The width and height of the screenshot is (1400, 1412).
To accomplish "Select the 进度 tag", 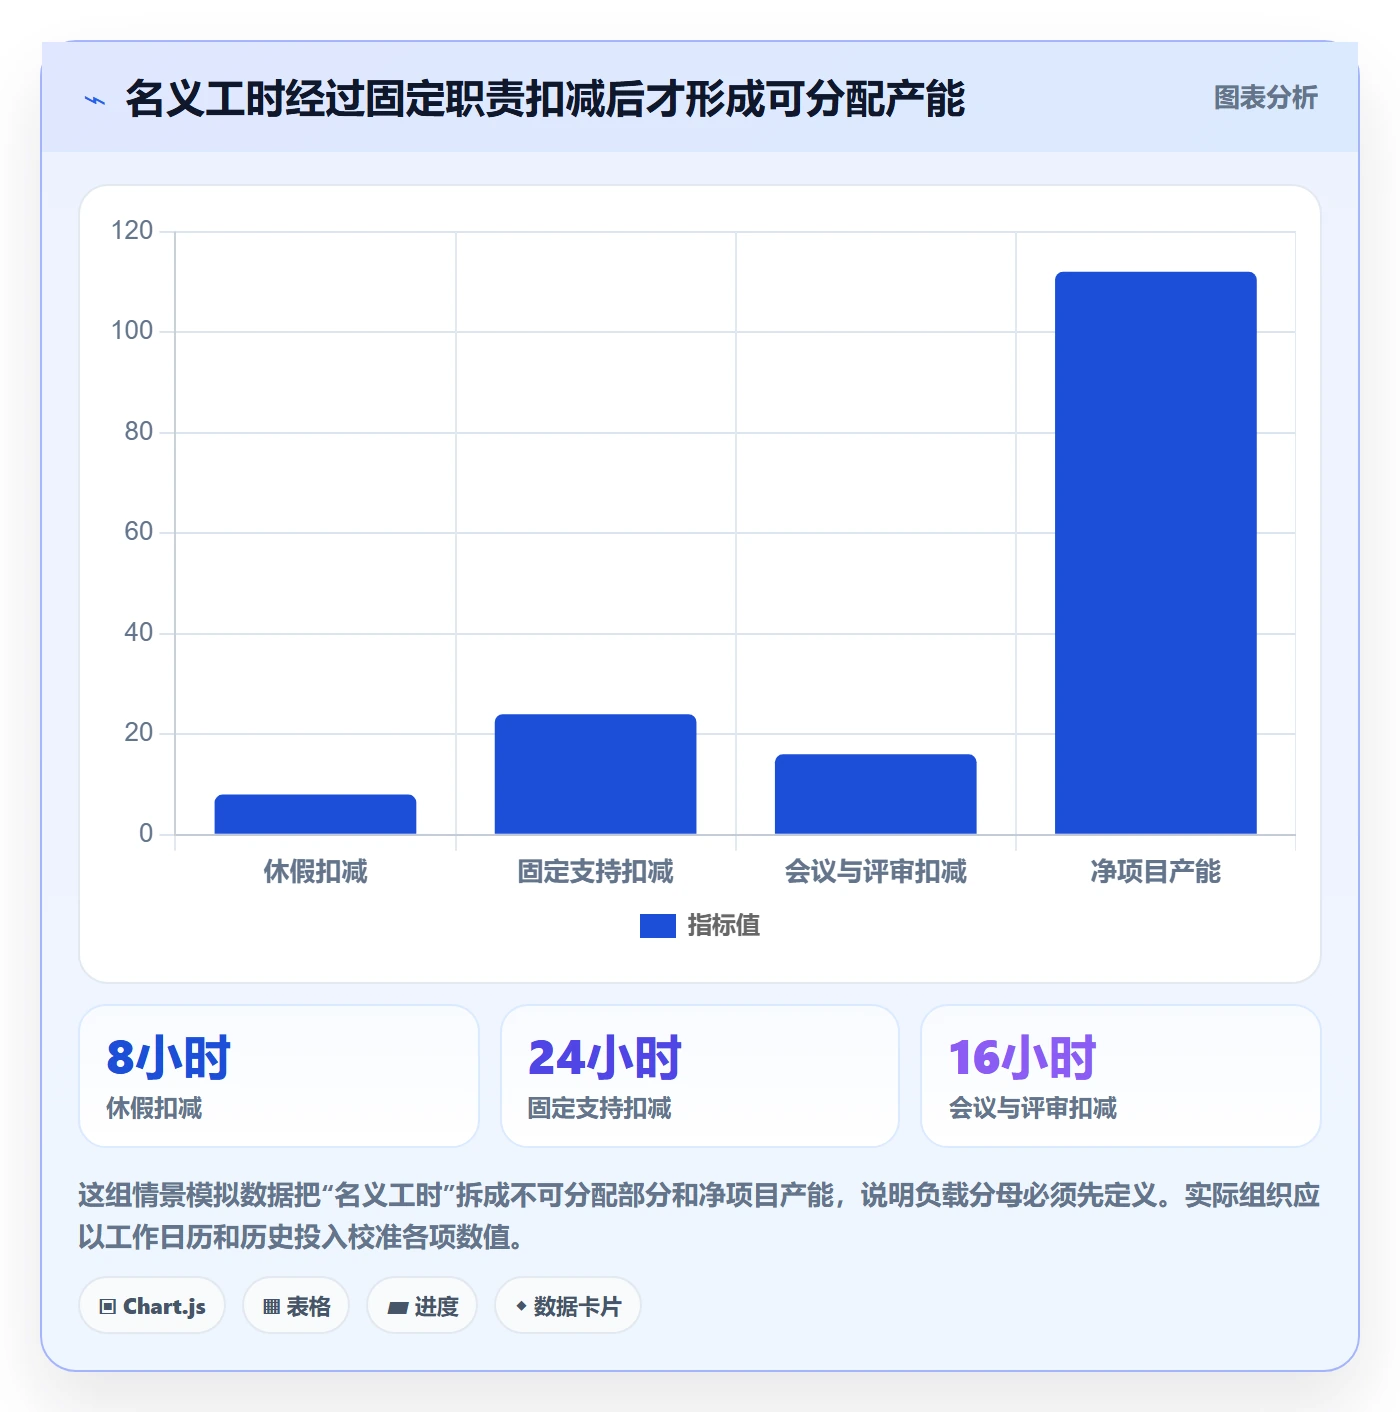I will coord(422,1305).
